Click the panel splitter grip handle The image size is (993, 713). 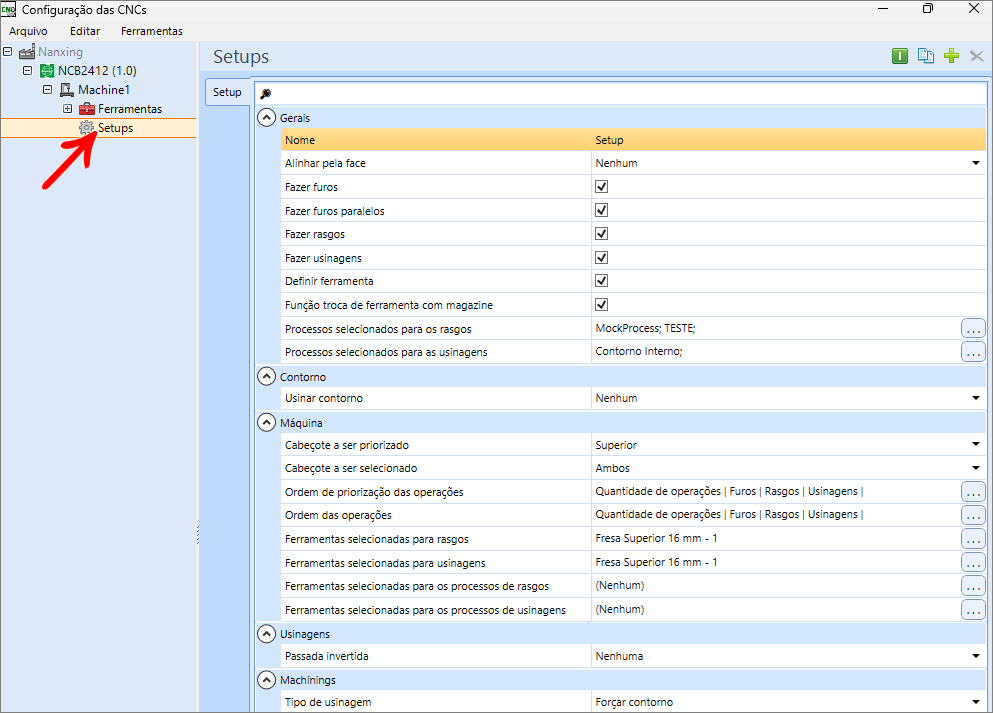coord(198,535)
